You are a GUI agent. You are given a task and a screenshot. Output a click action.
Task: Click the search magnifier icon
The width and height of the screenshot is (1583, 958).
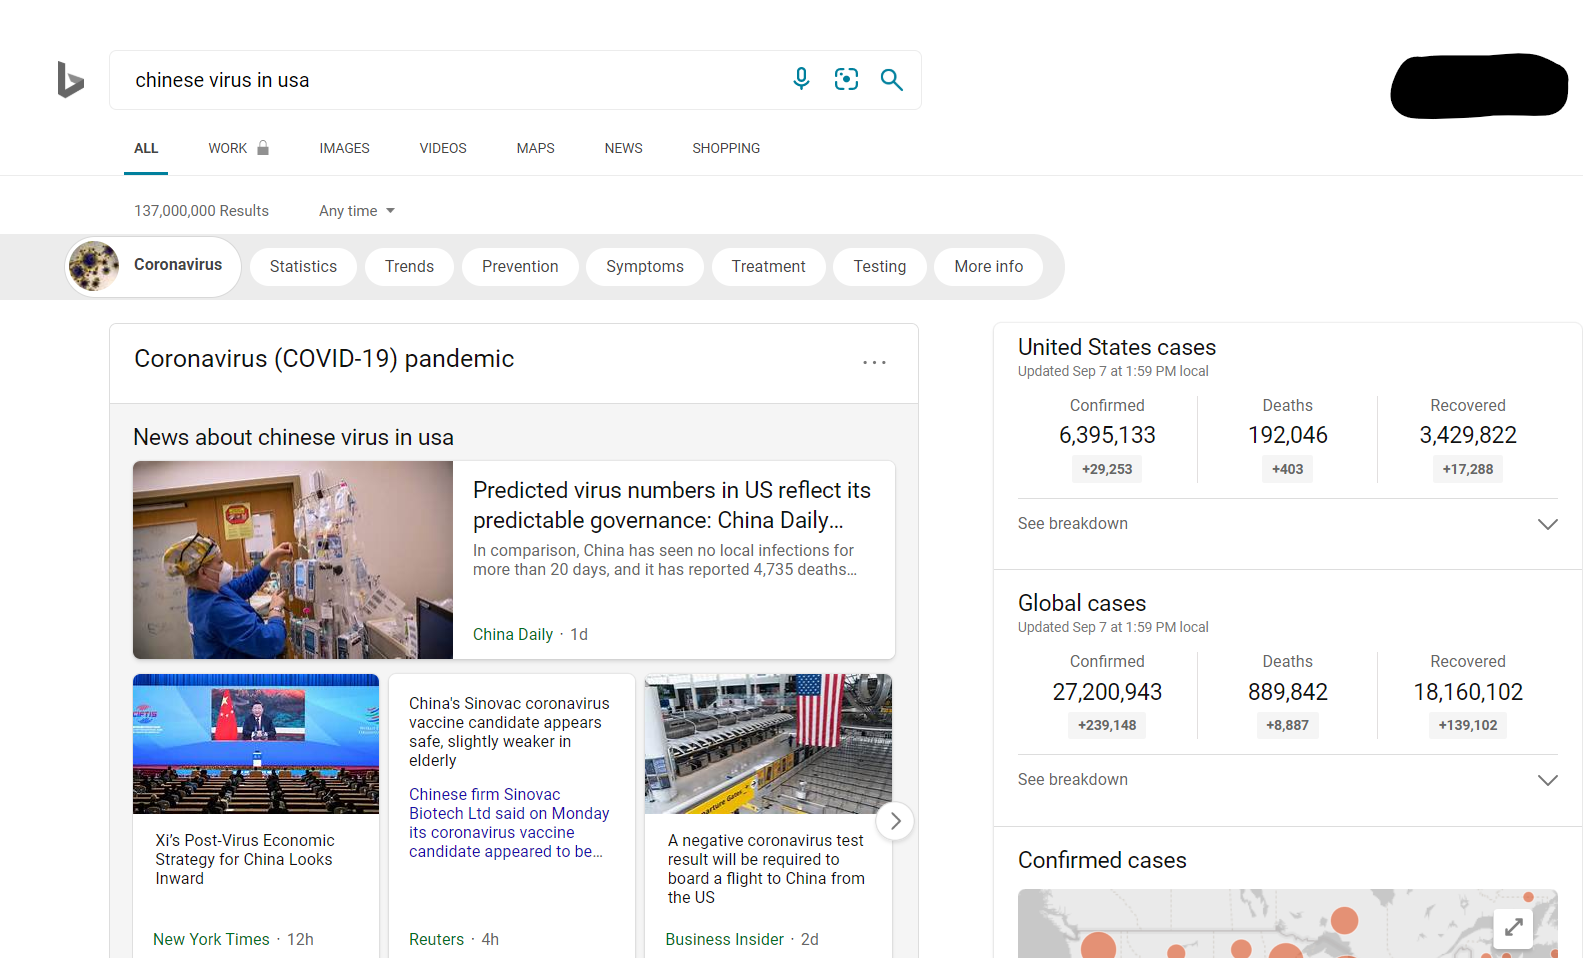(x=891, y=80)
